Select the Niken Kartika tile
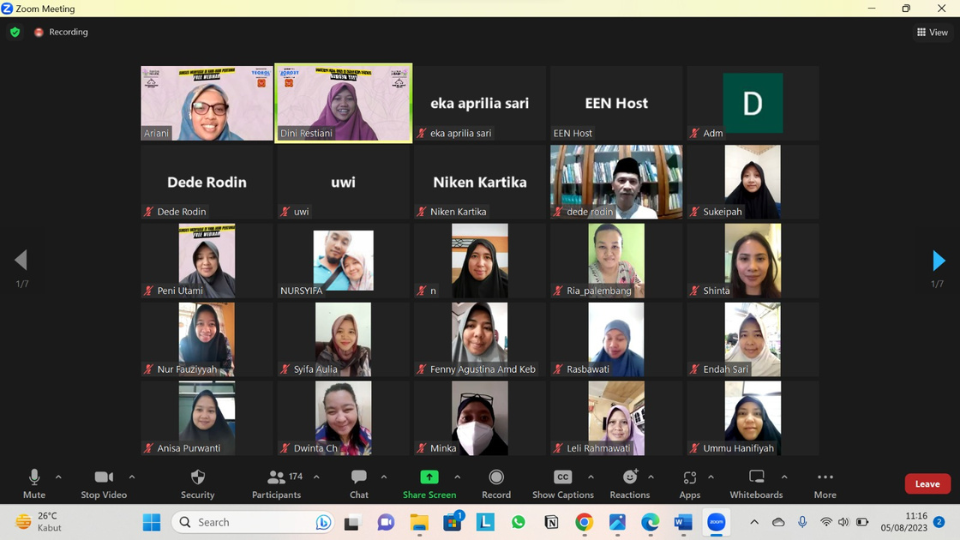 point(480,182)
